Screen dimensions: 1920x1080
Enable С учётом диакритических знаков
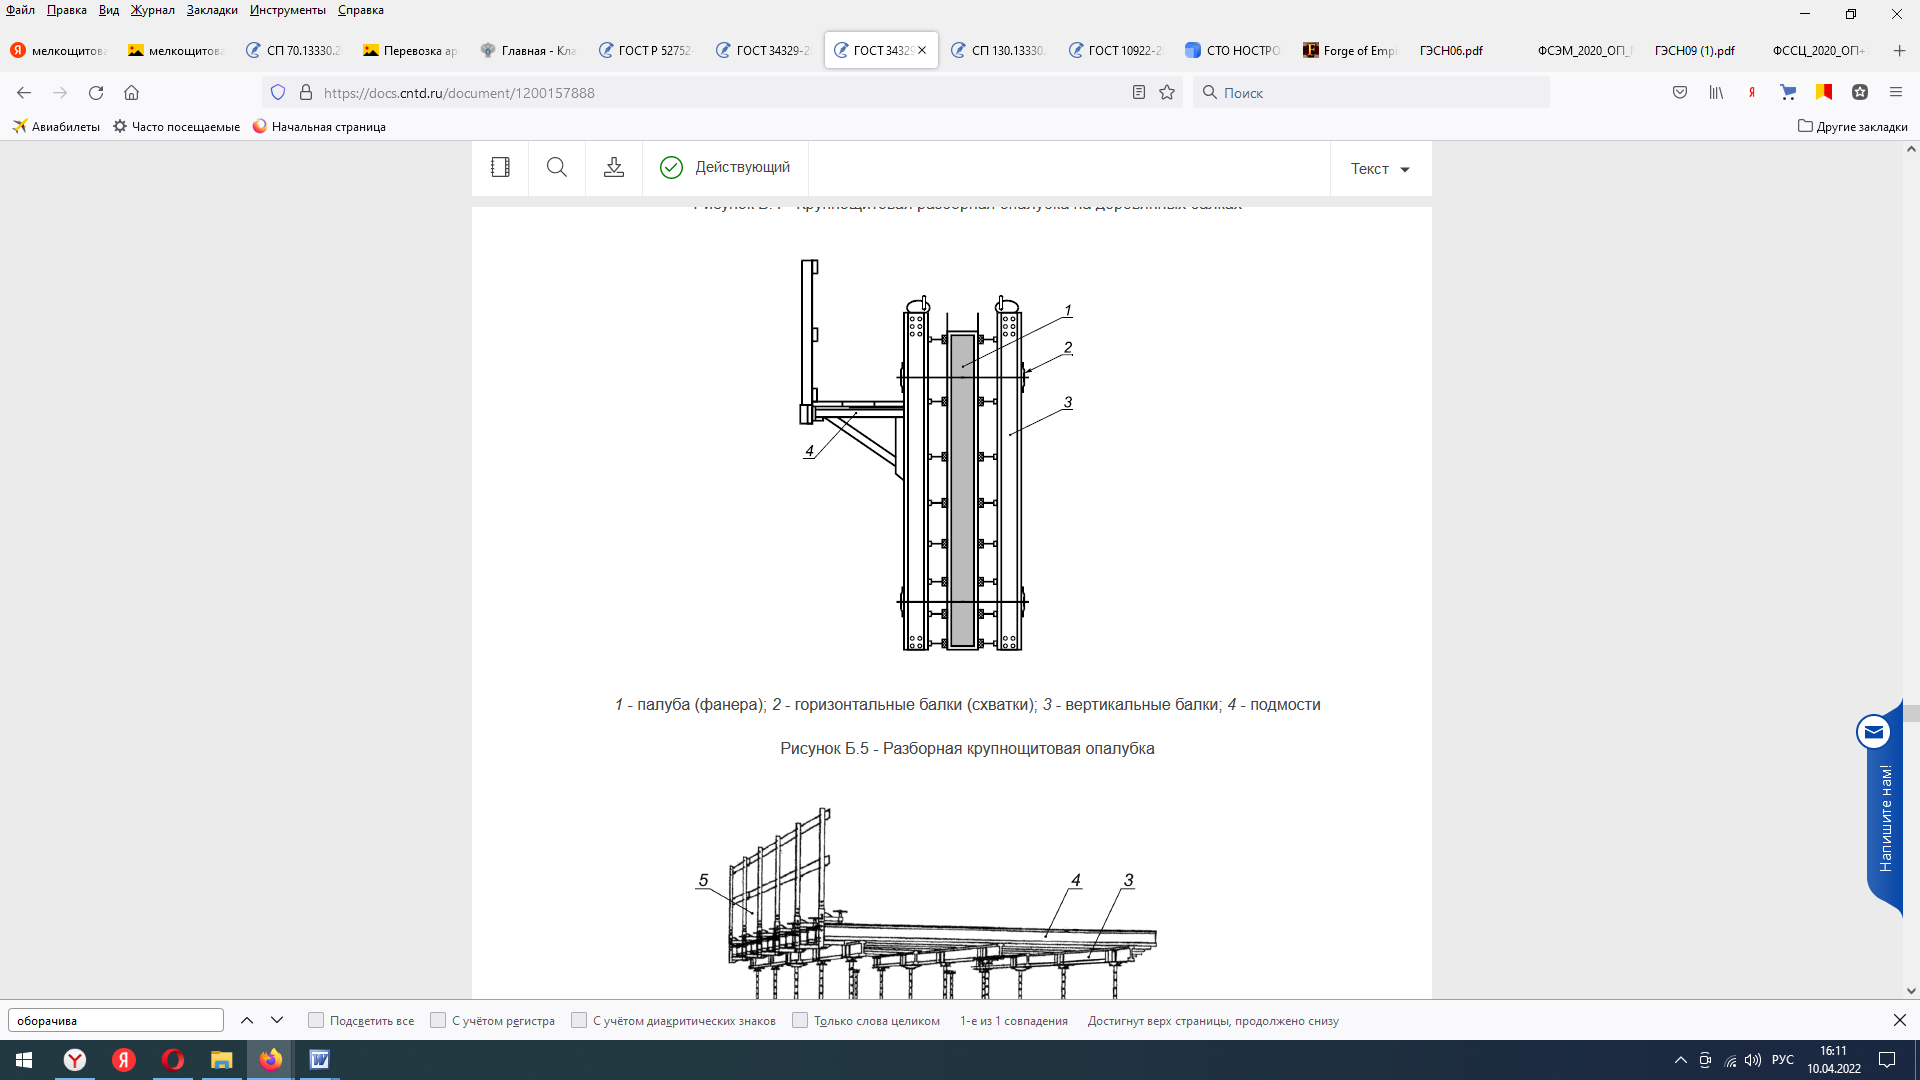point(579,1020)
